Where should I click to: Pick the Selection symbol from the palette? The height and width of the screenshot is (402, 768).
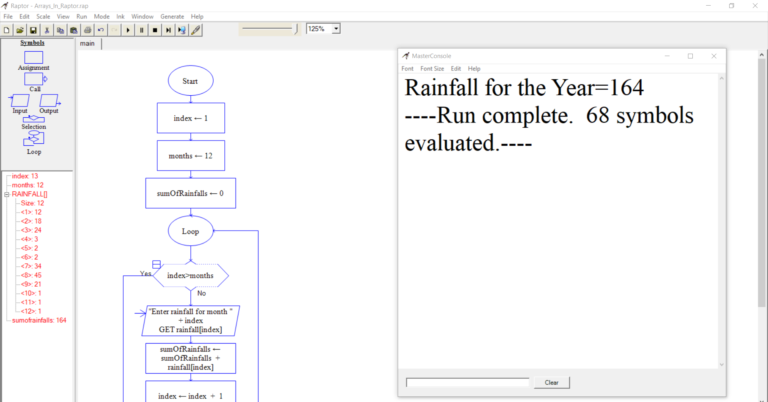(34, 120)
